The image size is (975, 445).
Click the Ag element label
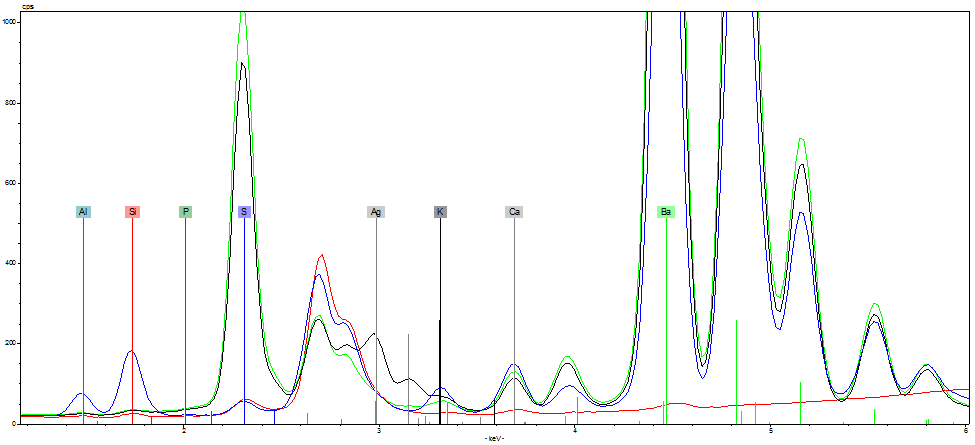pos(376,212)
